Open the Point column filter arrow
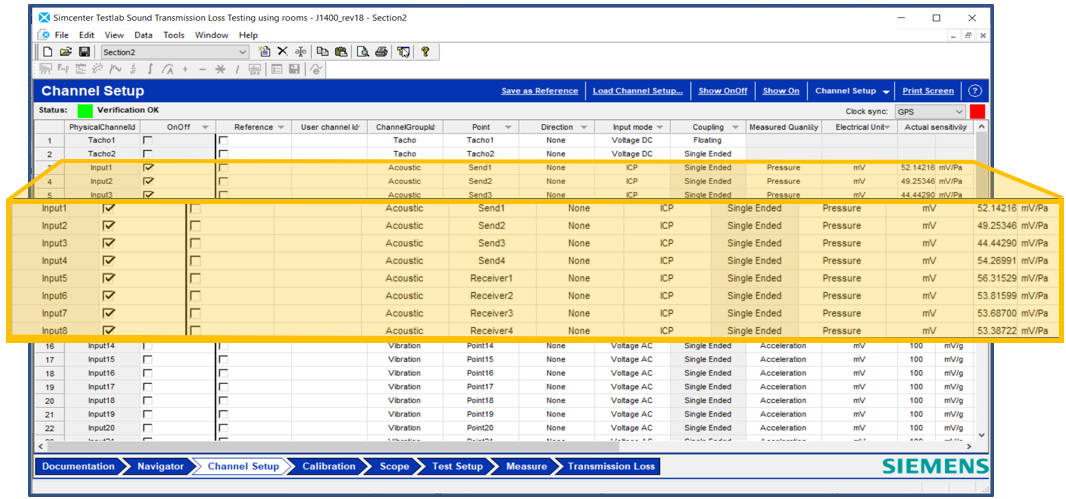Viewport: 1066px width, 499px height. (x=508, y=127)
